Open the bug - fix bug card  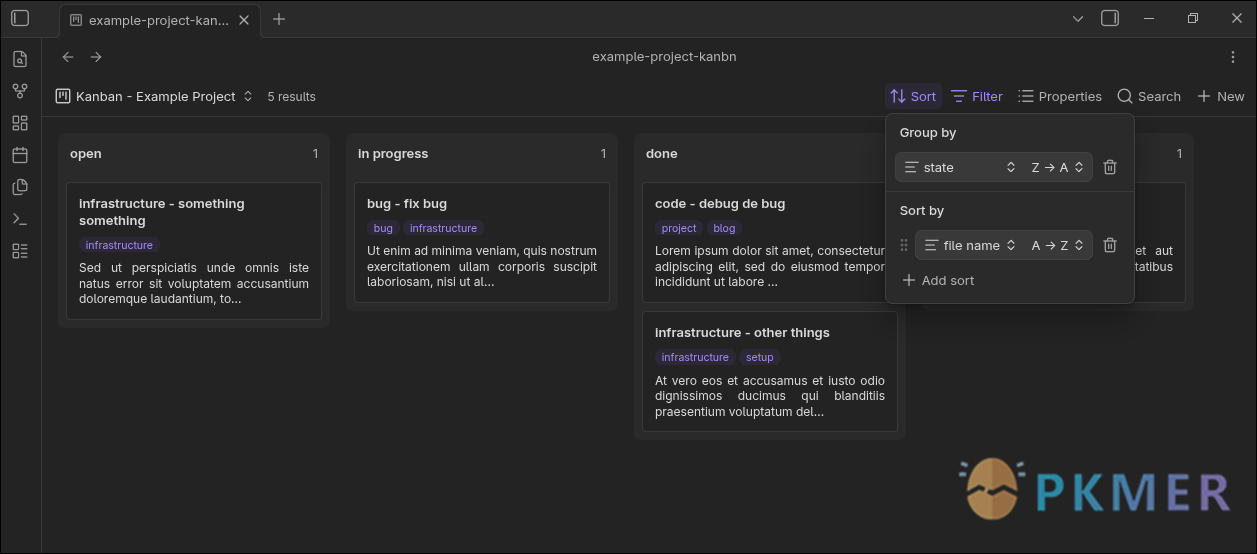click(x=482, y=242)
